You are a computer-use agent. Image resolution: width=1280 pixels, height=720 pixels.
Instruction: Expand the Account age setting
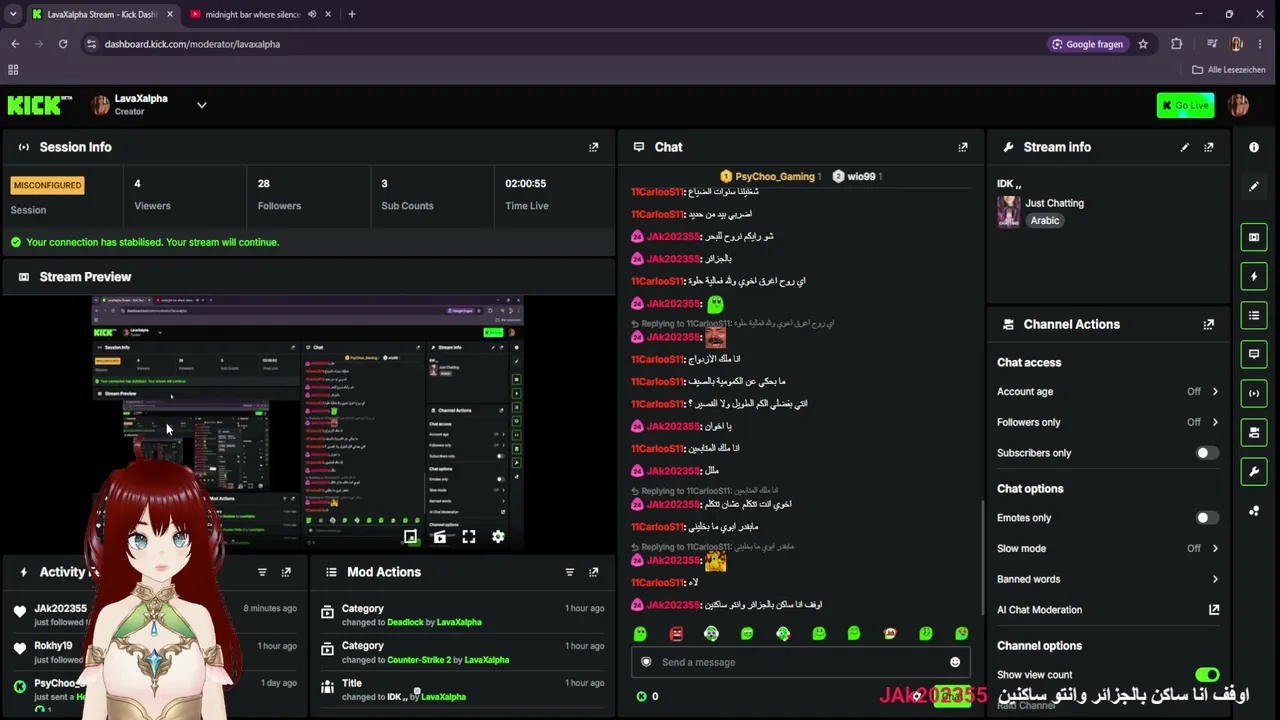1108,392
